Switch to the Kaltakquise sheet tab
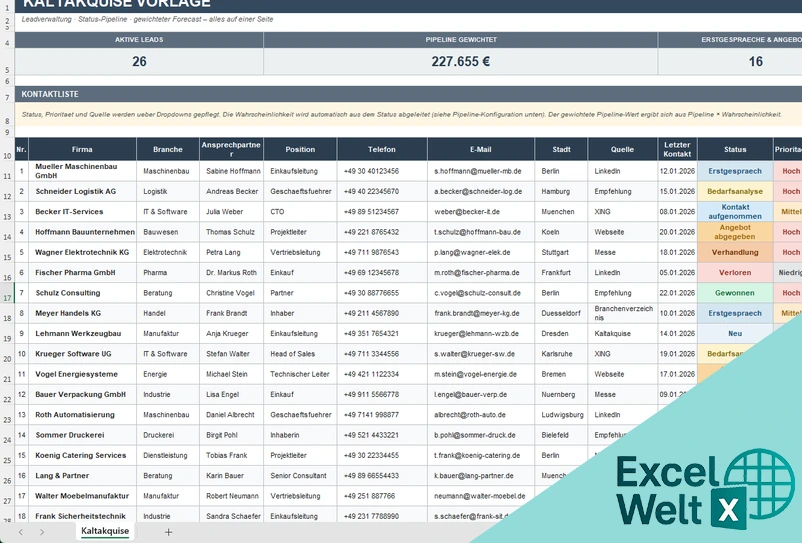The width and height of the screenshot is (802, 543). pos(105,531)
